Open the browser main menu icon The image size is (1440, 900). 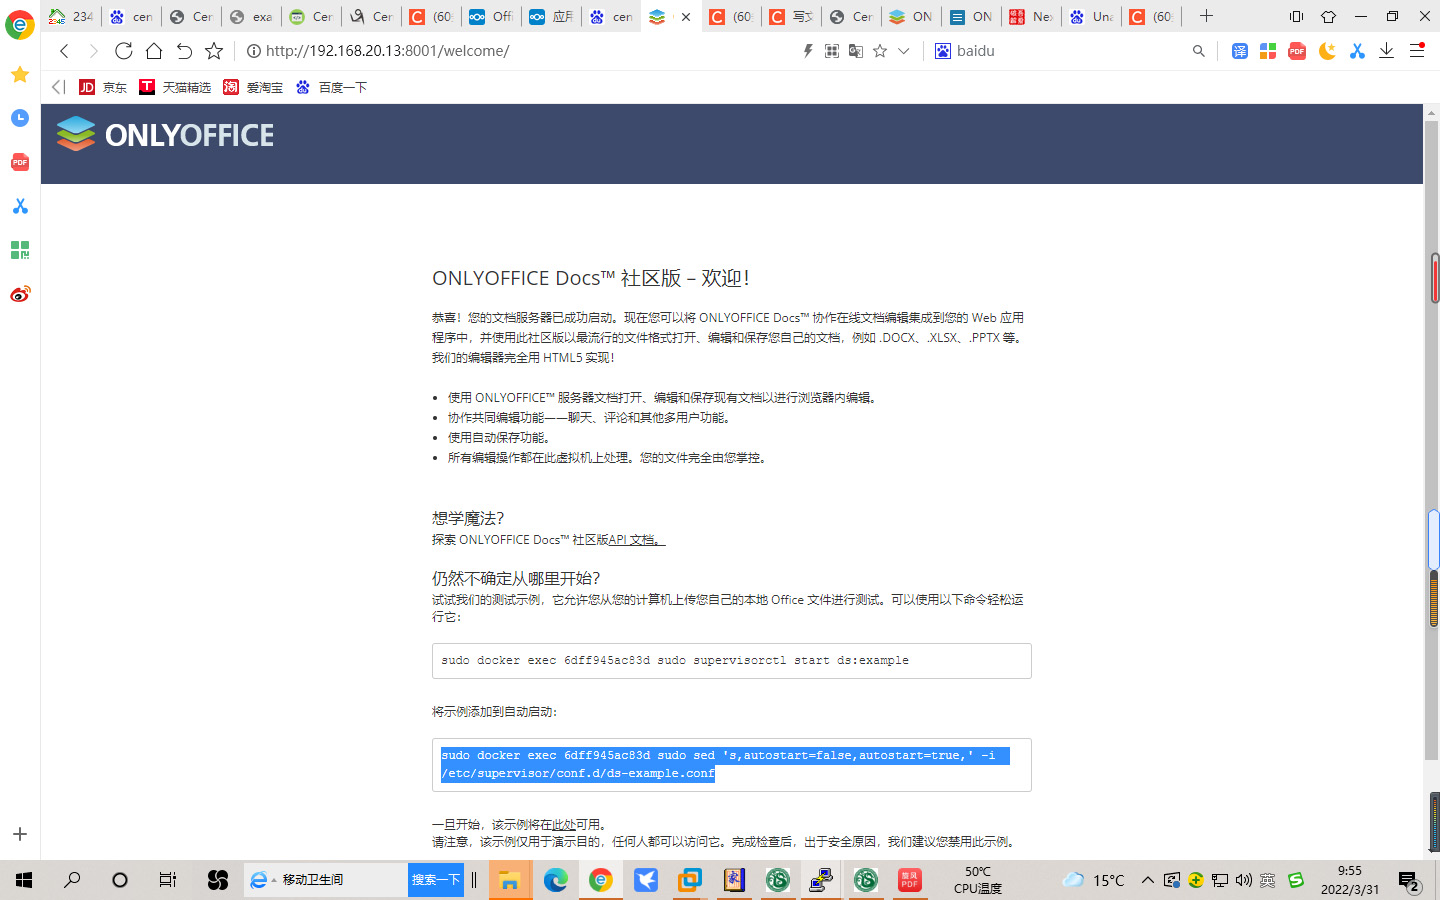pyautogui.click(x=1417, y=51)
